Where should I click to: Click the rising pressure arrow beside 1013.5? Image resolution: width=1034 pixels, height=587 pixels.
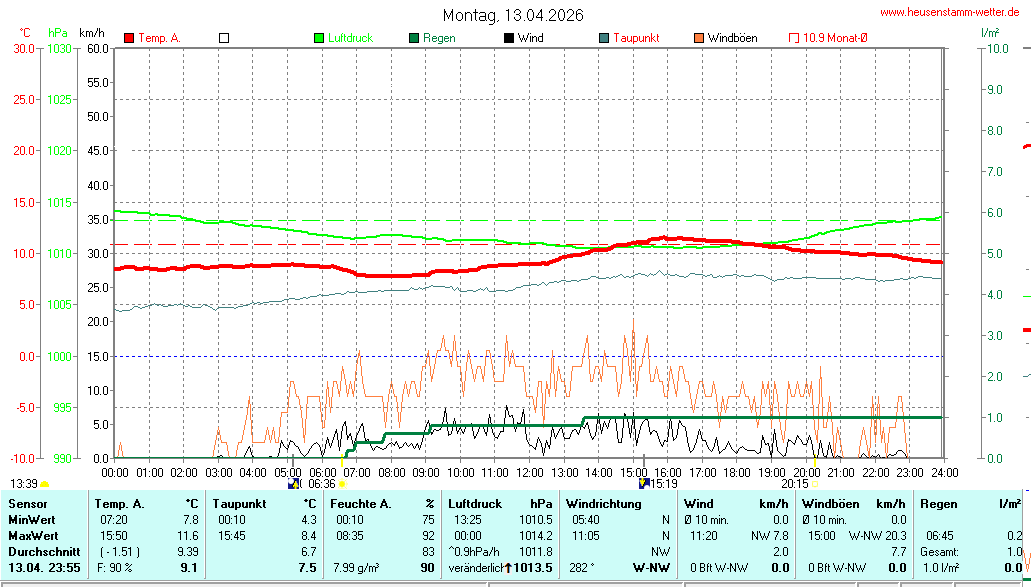(508, 568)
